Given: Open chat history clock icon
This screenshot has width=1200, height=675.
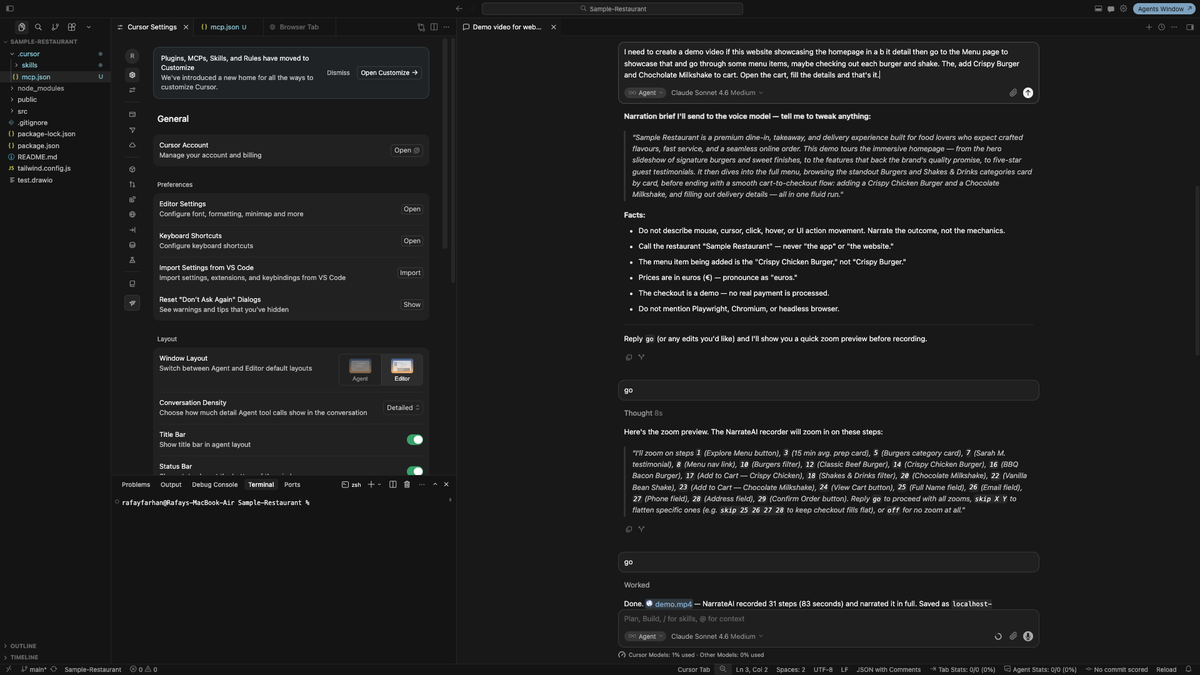Looking at the screenshot, I should coord(1161,27).
